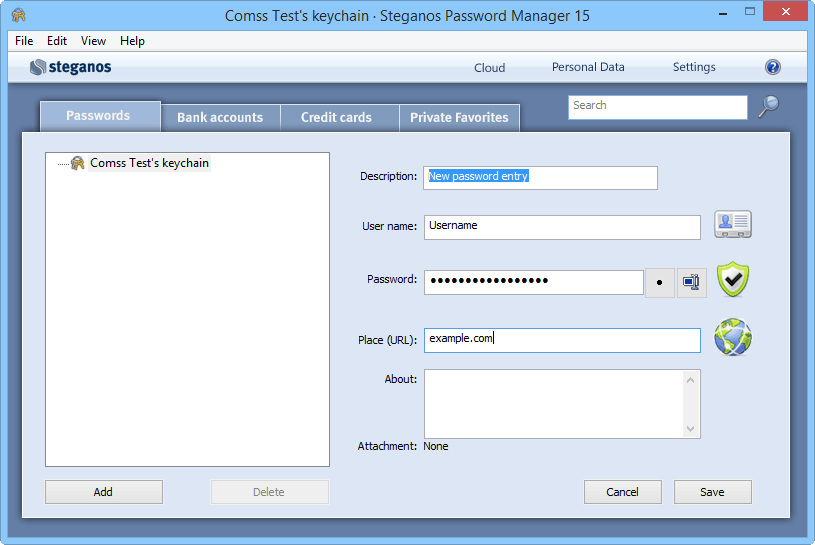The height and width of the screenshot is (545, 815).
Task: Save the password entry
Action: coord(713,492)
